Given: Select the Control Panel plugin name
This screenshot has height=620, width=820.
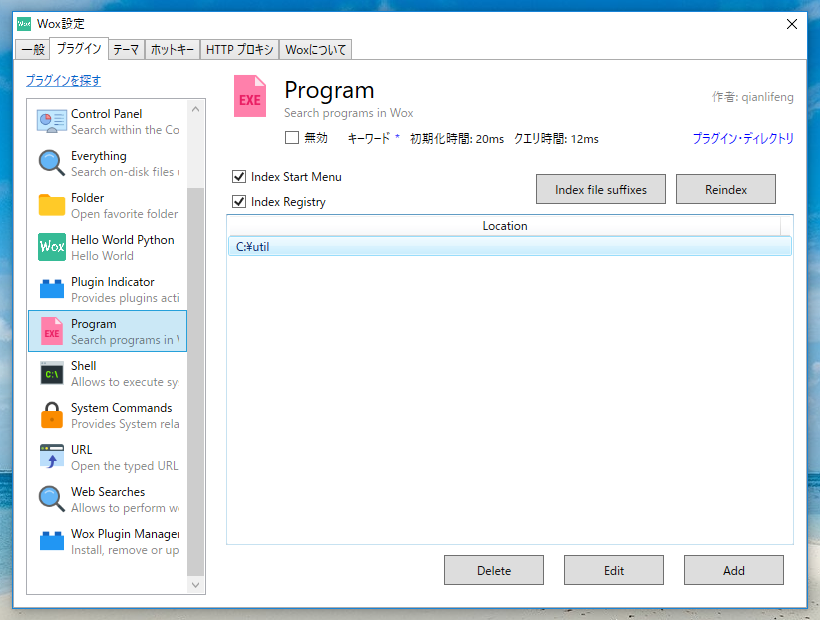Looking at the screenshot, I should pyautogui.click(x=106, y=113).
